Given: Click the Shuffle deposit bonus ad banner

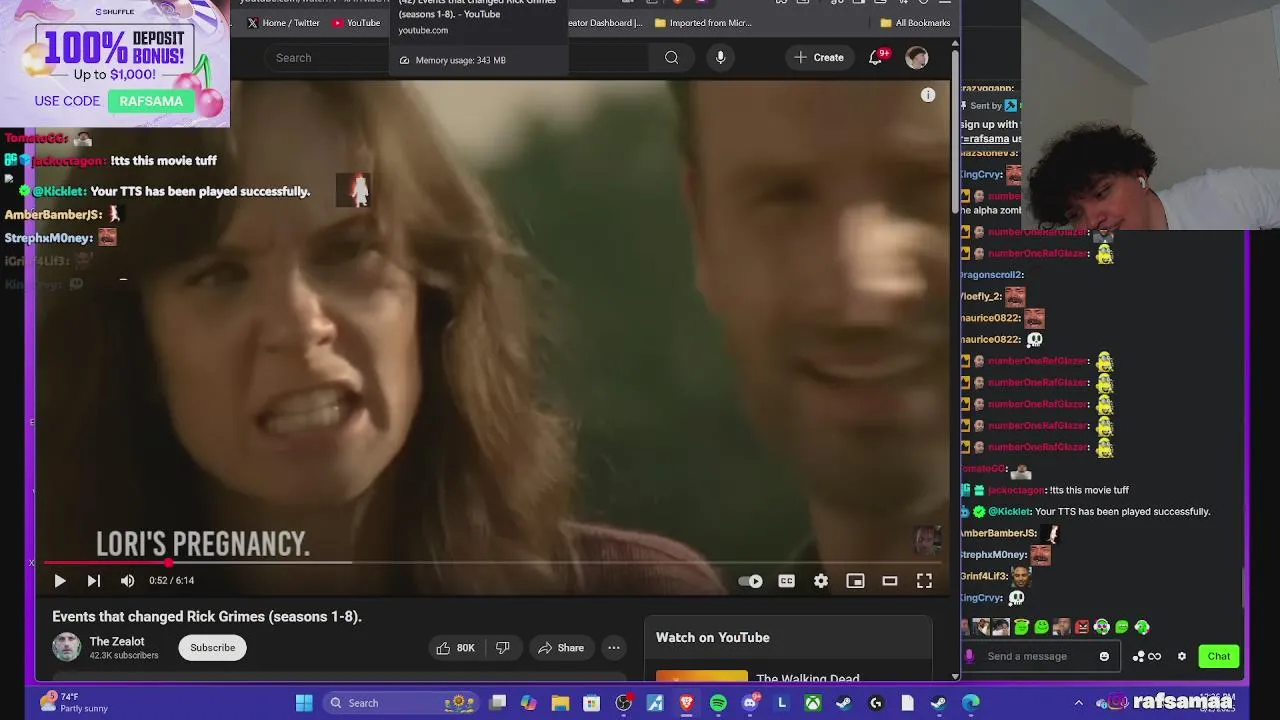Looking at the screenshot, I should pyautogui.click(x=115, y=64).
